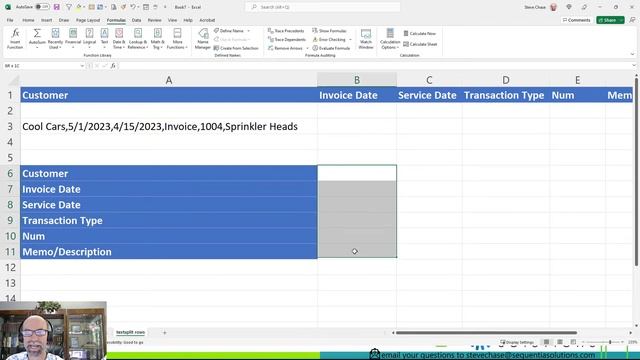This screenshot has width=640, height=360.
Task: Open Lookup & Reference functions menu
Action: click(138, 39)
